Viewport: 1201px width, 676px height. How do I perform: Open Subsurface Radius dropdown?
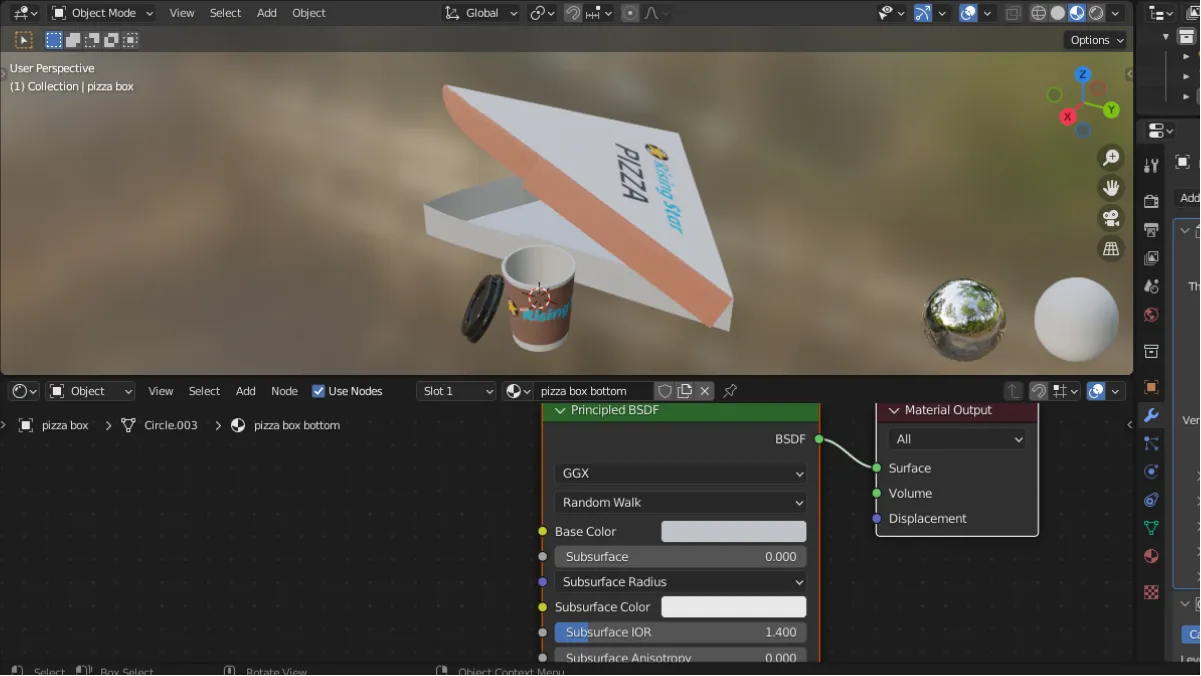click(680, 582)
